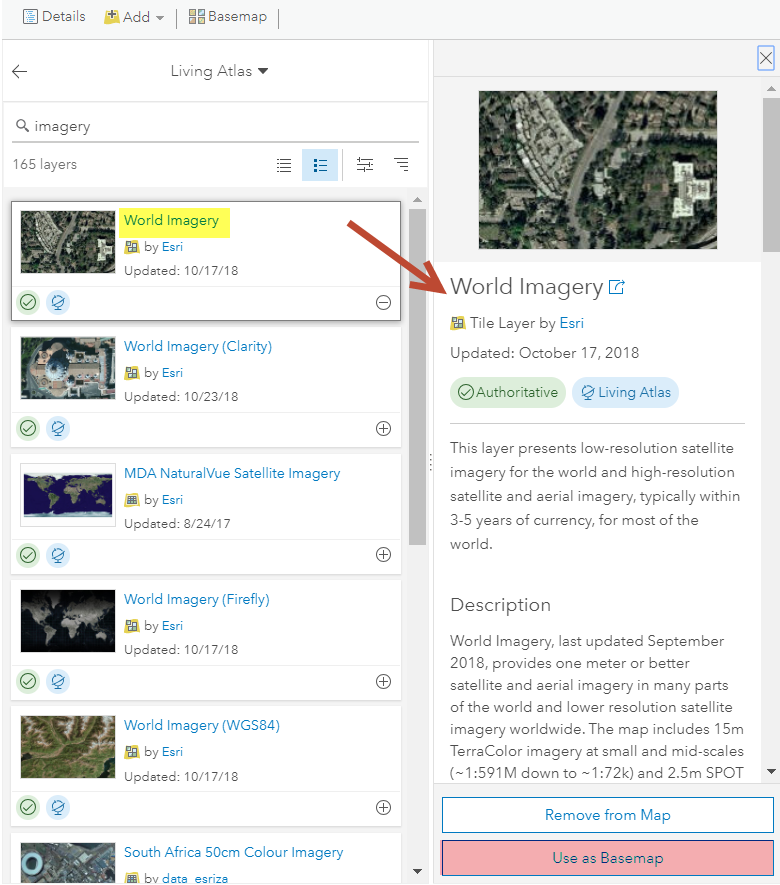Switch to compact list view
Image resolution: width=780 pixels, height=885 pixels.
click(x=284, y=165)
